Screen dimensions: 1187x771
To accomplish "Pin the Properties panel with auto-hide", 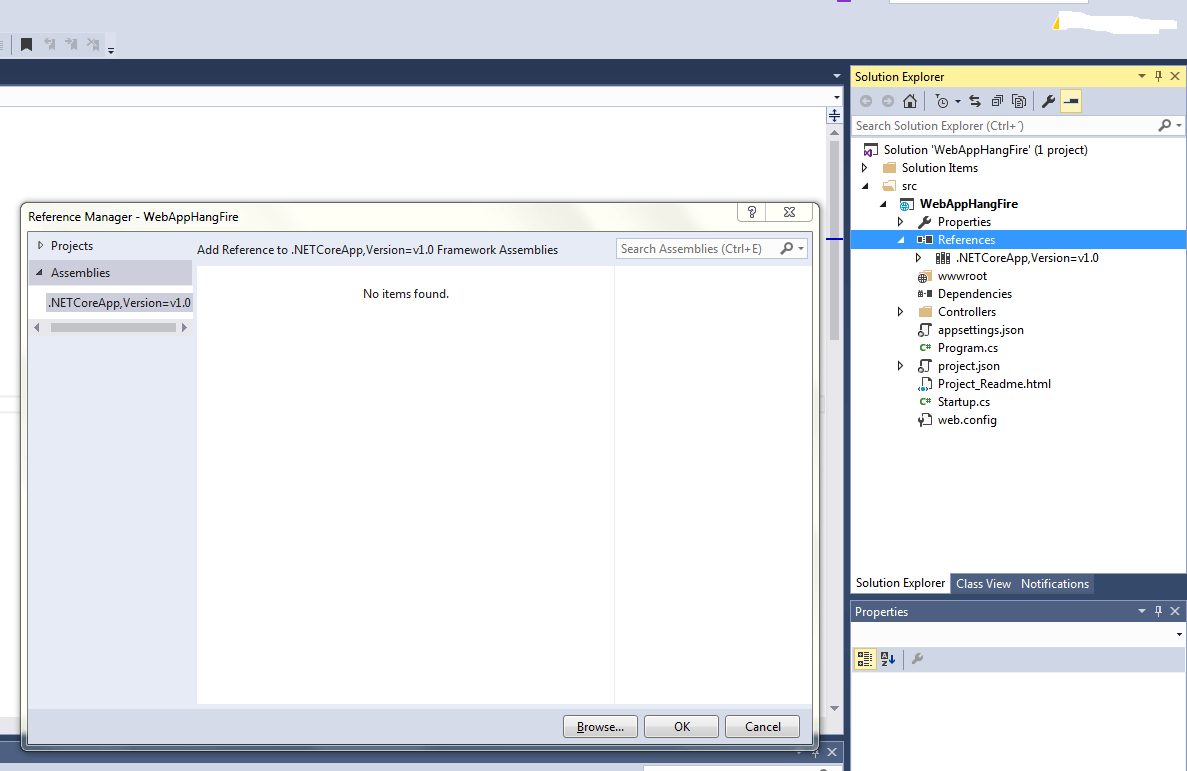I will pos(1158,611).
